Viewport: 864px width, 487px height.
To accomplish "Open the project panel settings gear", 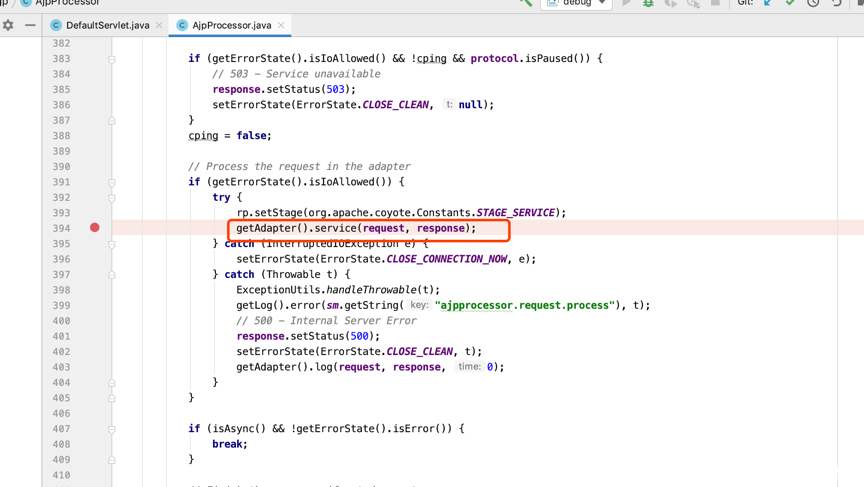I will click(x=8, y=25).
